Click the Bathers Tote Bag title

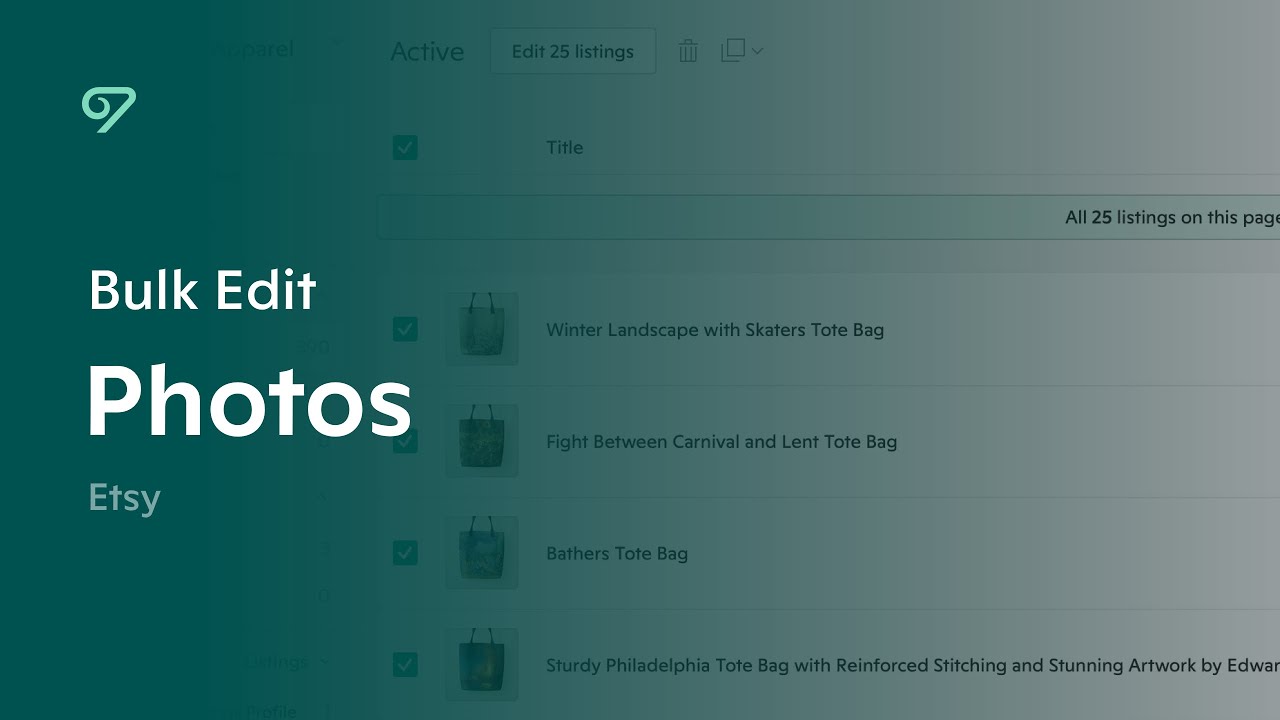point(617,554)
